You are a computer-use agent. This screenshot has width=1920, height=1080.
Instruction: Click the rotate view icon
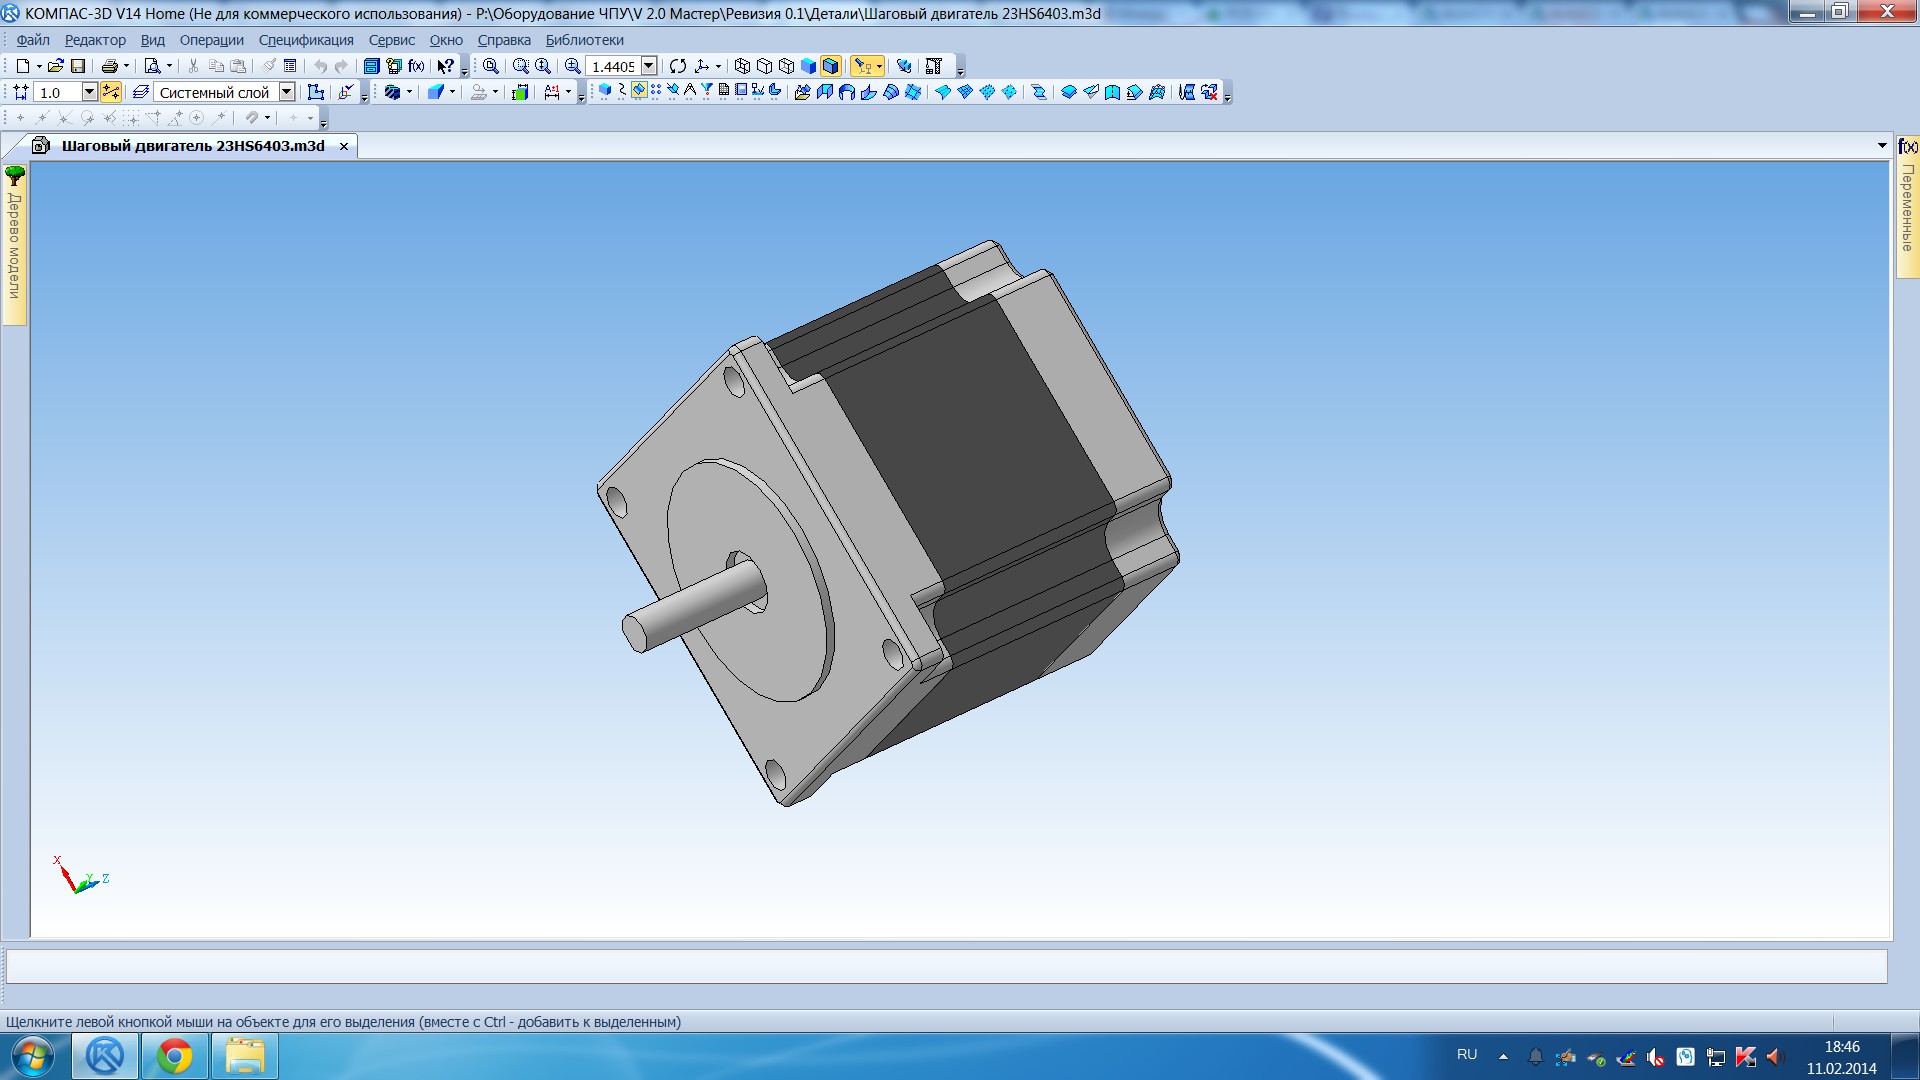coord(678,66)
